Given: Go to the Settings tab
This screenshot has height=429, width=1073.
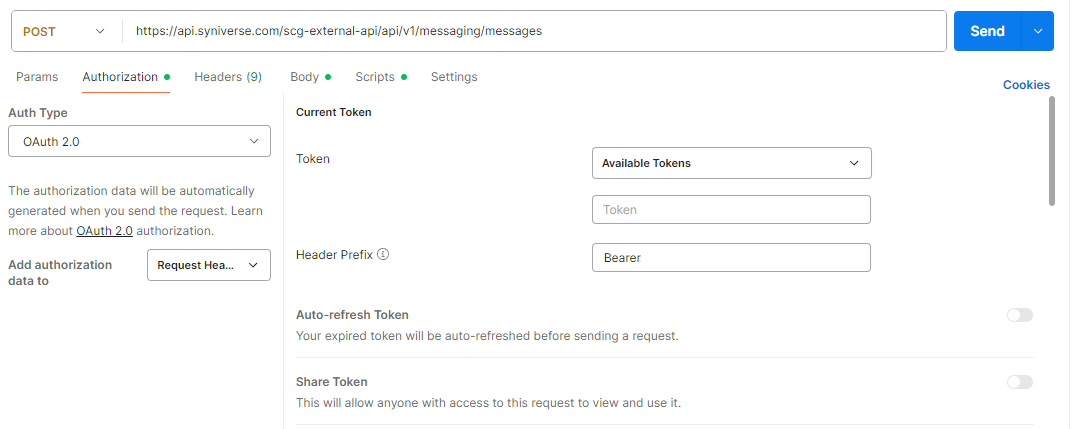Looking at the screenshot, I should pos(454,77).
